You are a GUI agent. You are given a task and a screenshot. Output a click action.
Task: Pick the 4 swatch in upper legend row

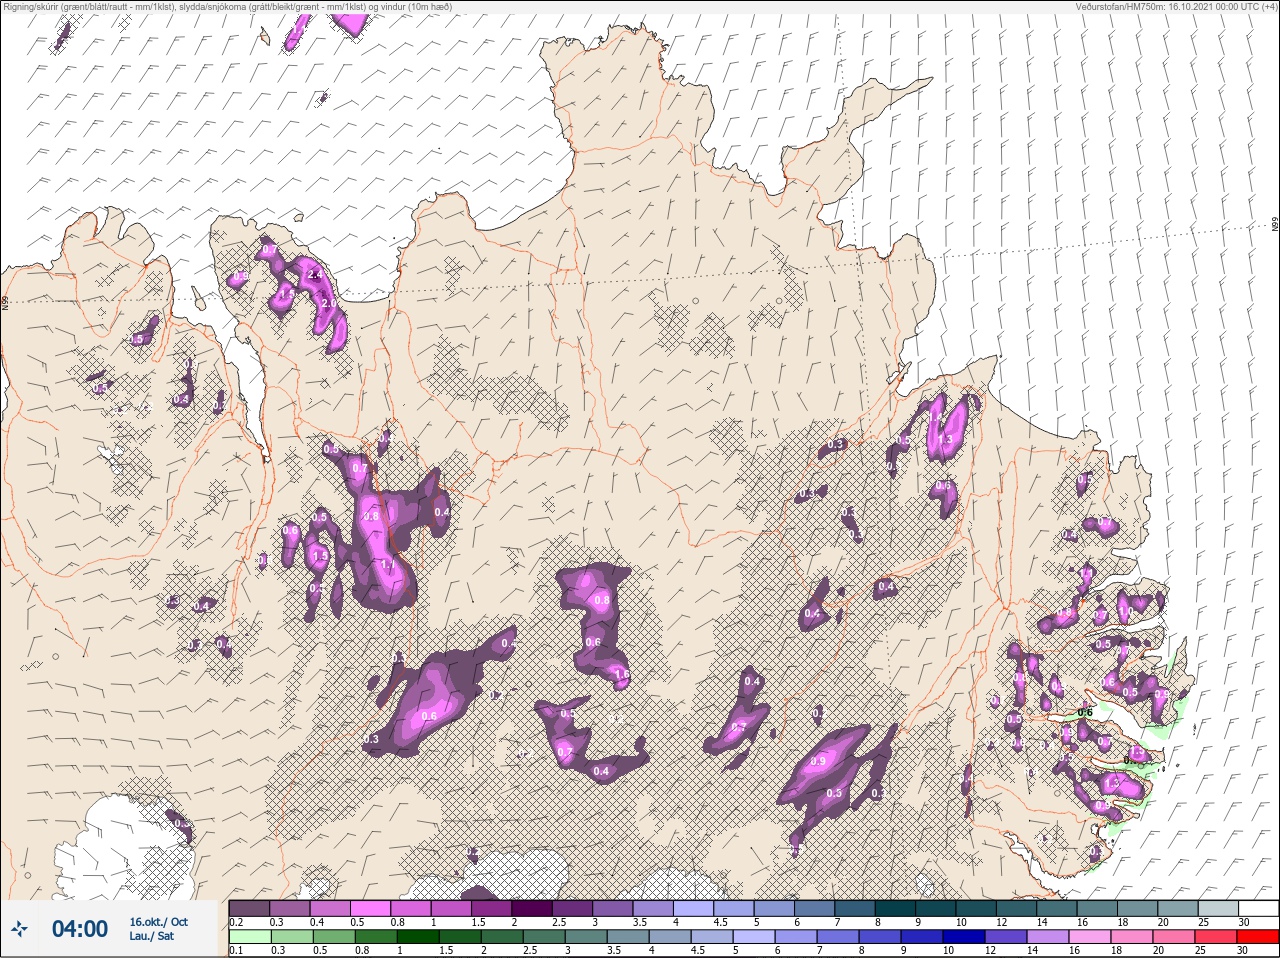tap(693, 908)
